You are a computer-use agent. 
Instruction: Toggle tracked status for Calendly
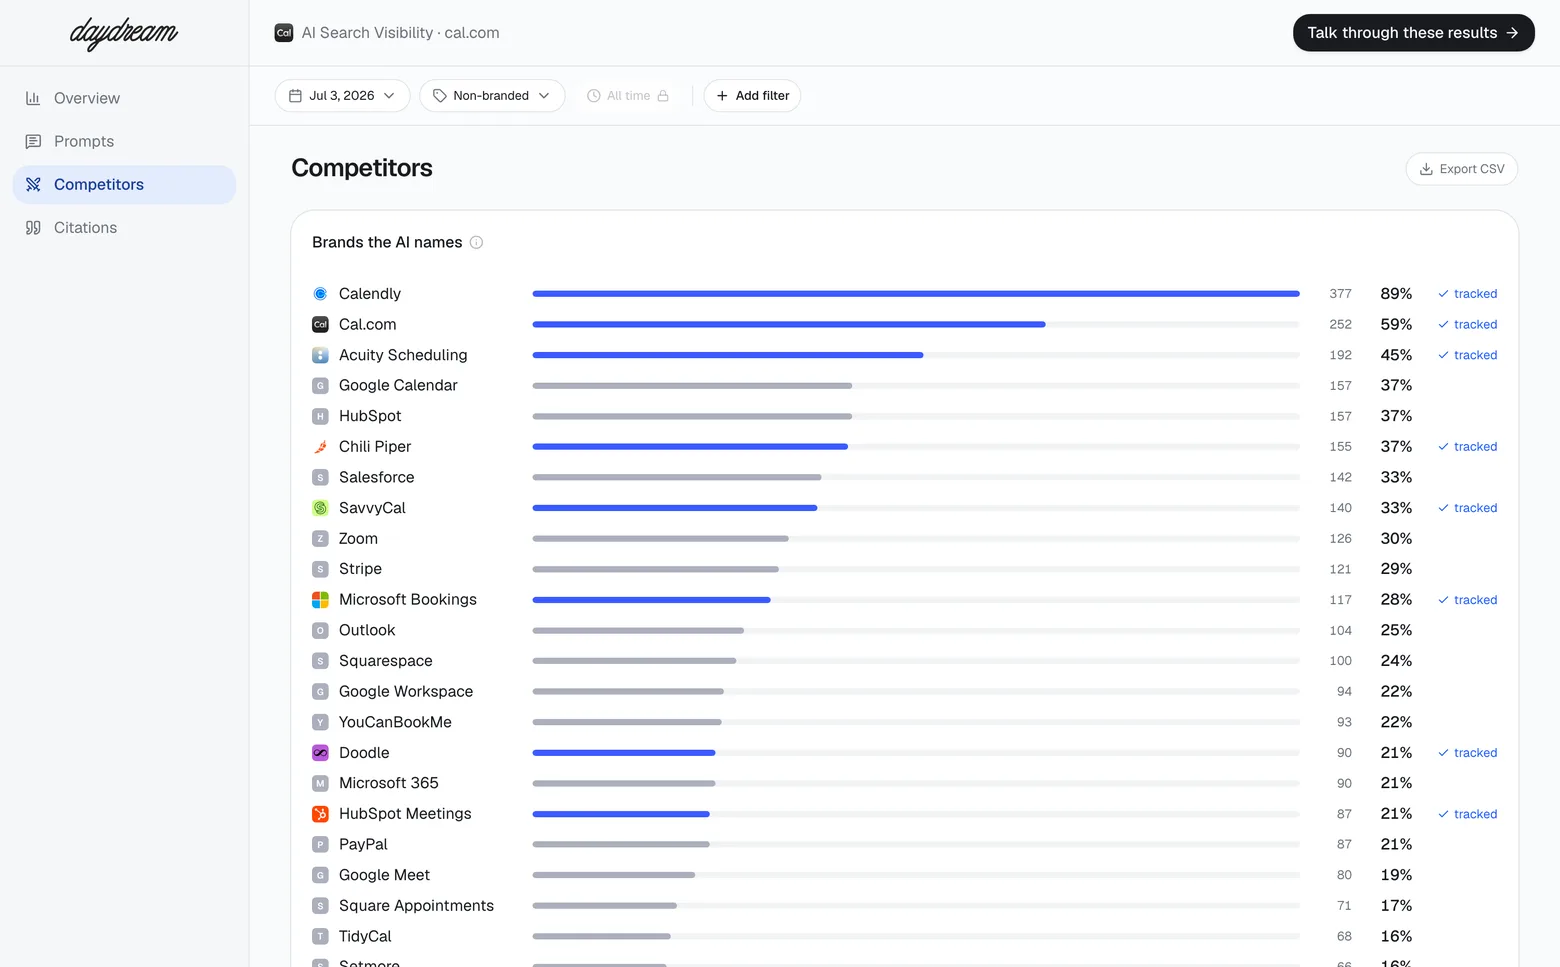click(x=1467, y=294)
